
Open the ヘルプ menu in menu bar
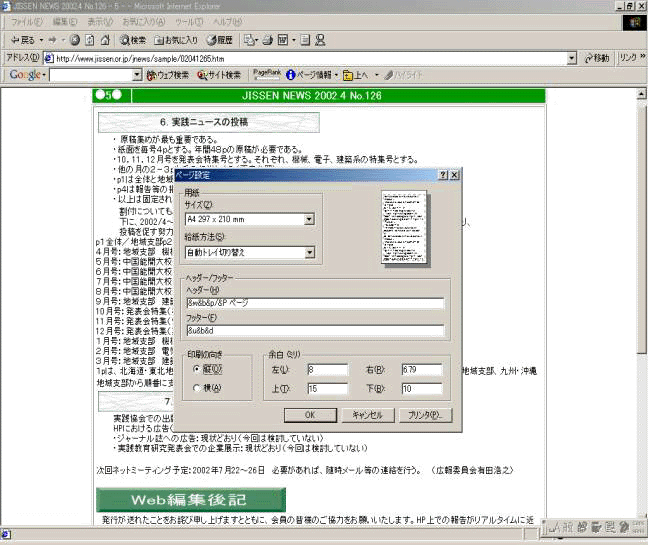pos(226,22)
